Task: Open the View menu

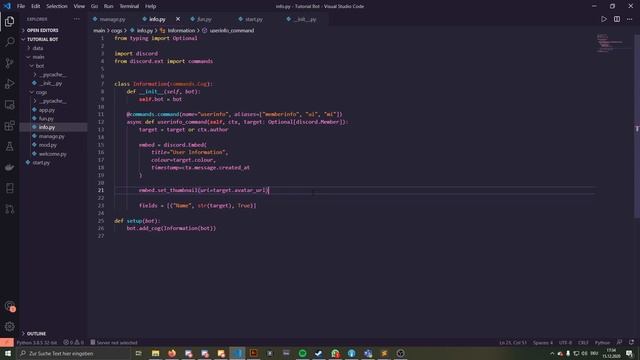Action: point(79,6)
